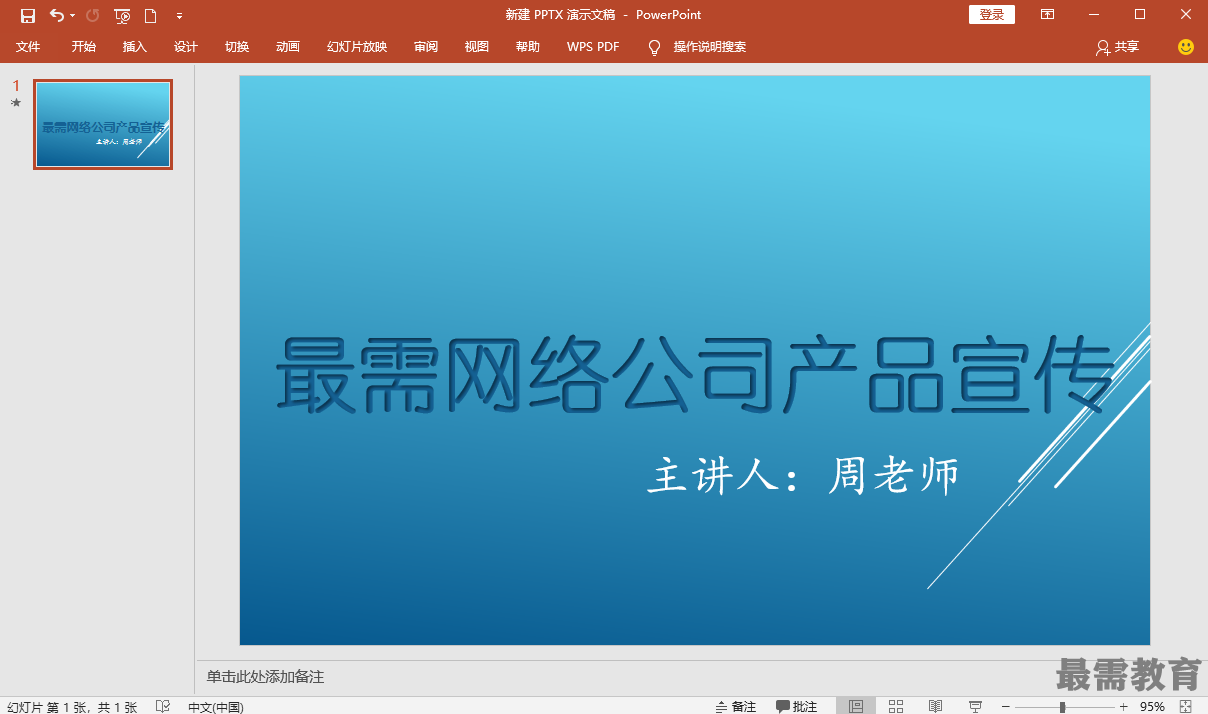Open the 切换 ribbon tab
This screenshot has width=1208, height=714.
point(237,47)
